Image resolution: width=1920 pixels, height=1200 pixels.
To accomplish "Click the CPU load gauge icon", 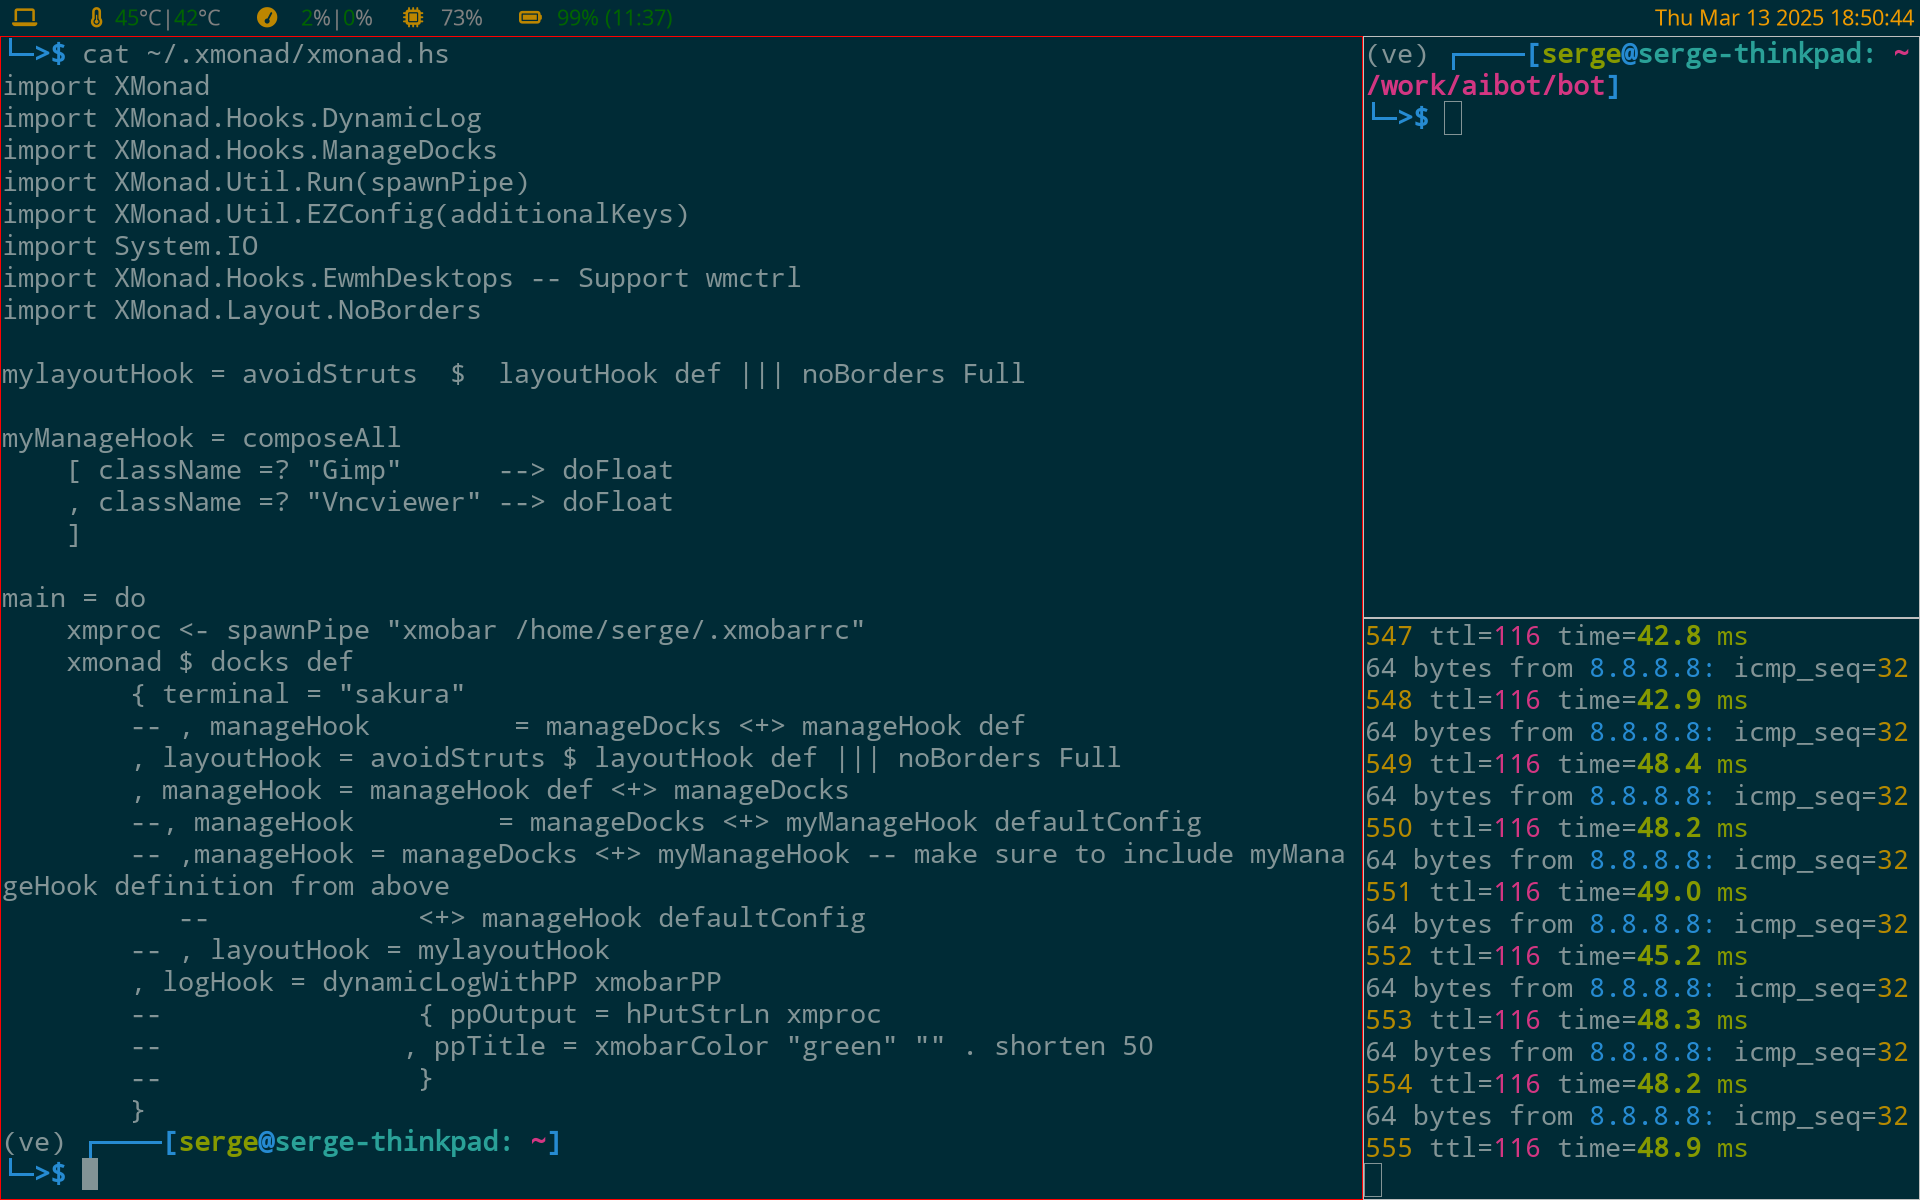I will coord(266,17).
